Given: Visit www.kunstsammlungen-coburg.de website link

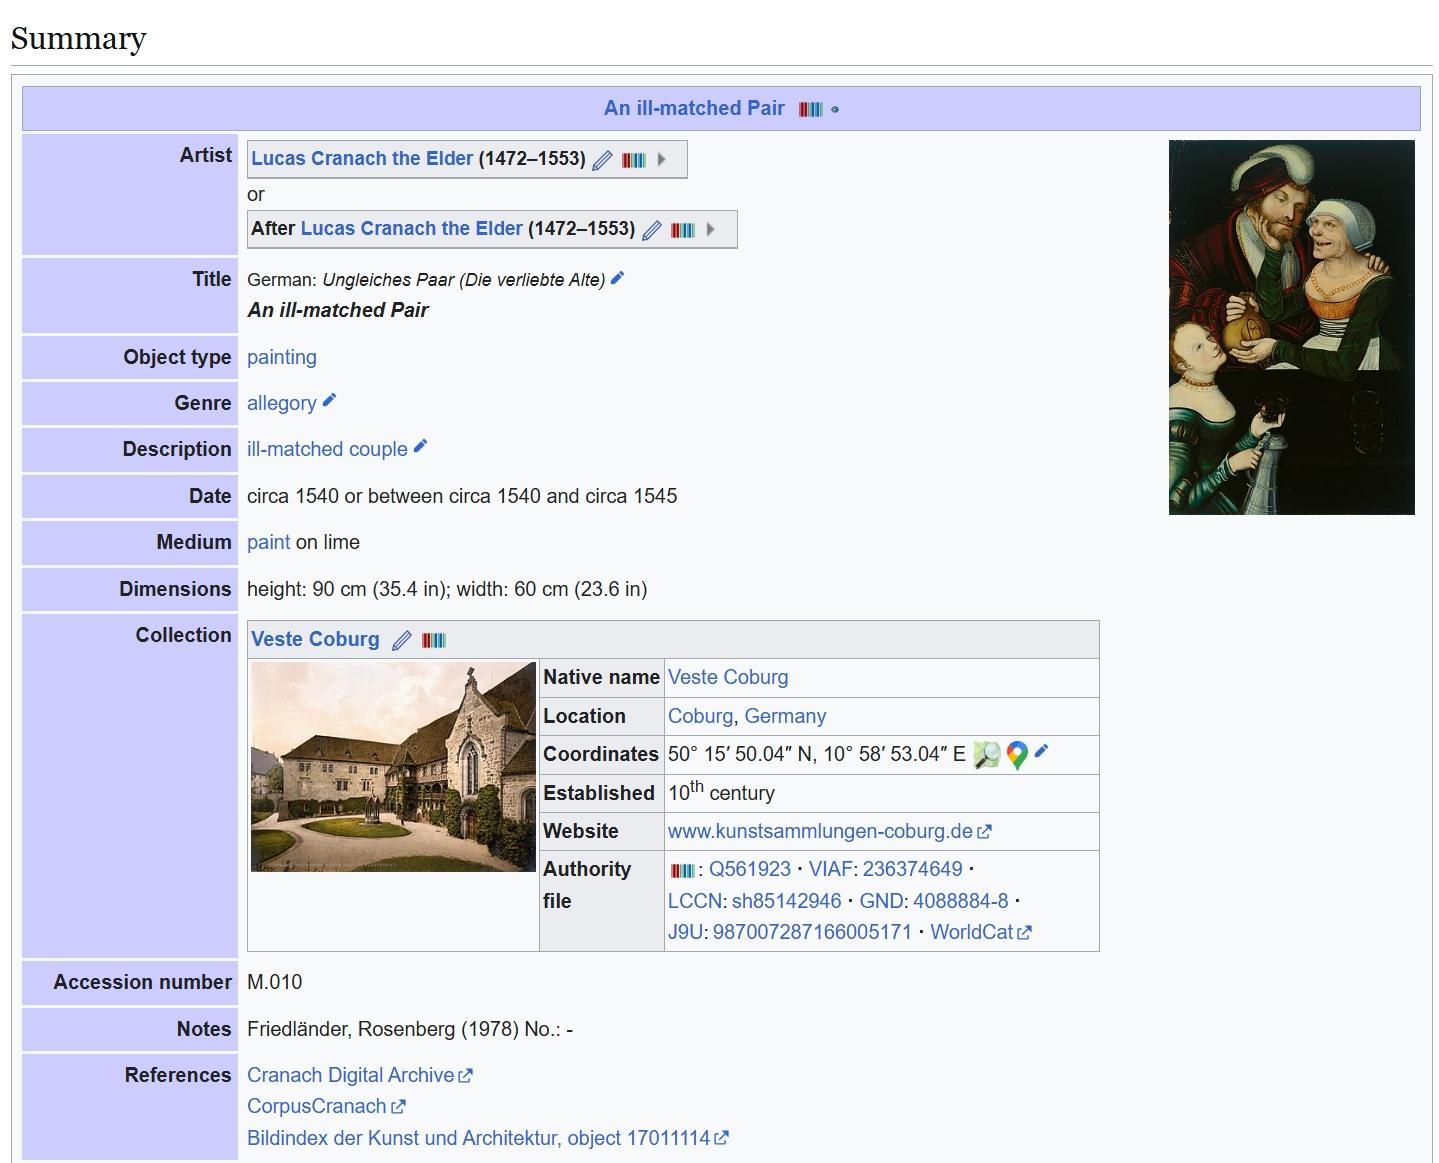Looking at the screenshot, I should [x=820, y=831].
